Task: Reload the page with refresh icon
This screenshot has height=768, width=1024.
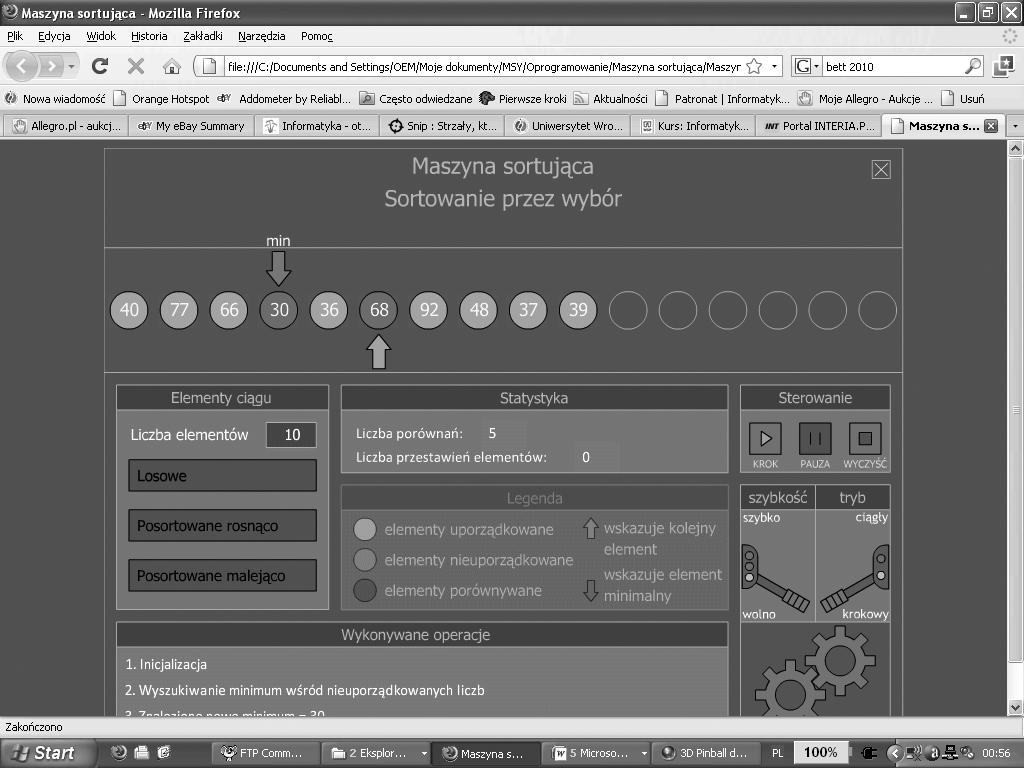Action: 100,66
